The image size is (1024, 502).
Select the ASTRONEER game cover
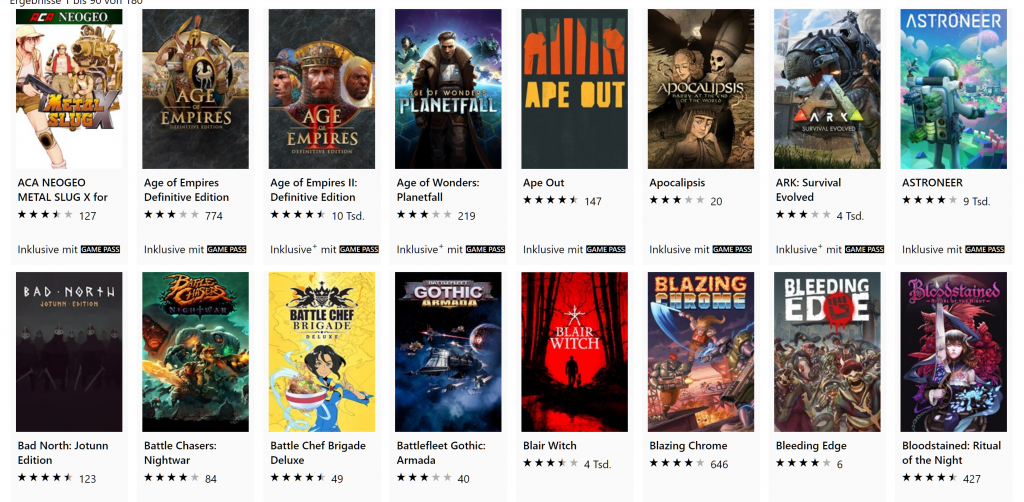point(953,89)
